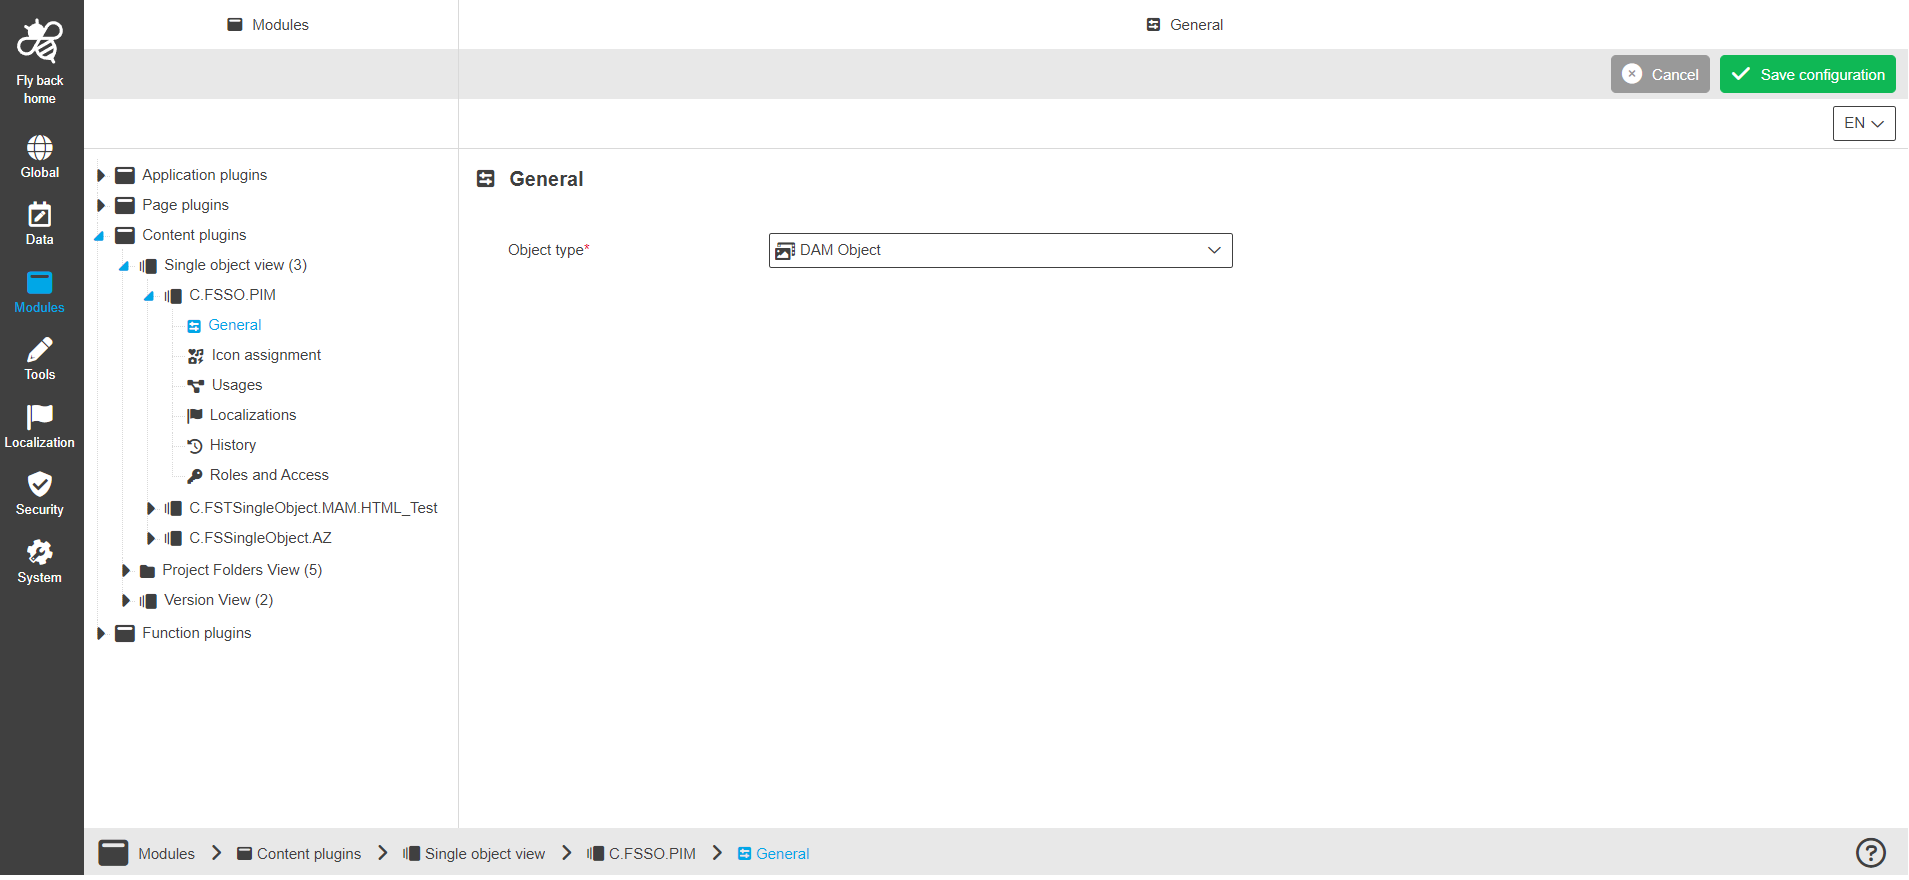Screen dimensions: 1909x880
Task: Click the Content plugins folder icon
Action: pyautogui.click(x=125, y=235)
